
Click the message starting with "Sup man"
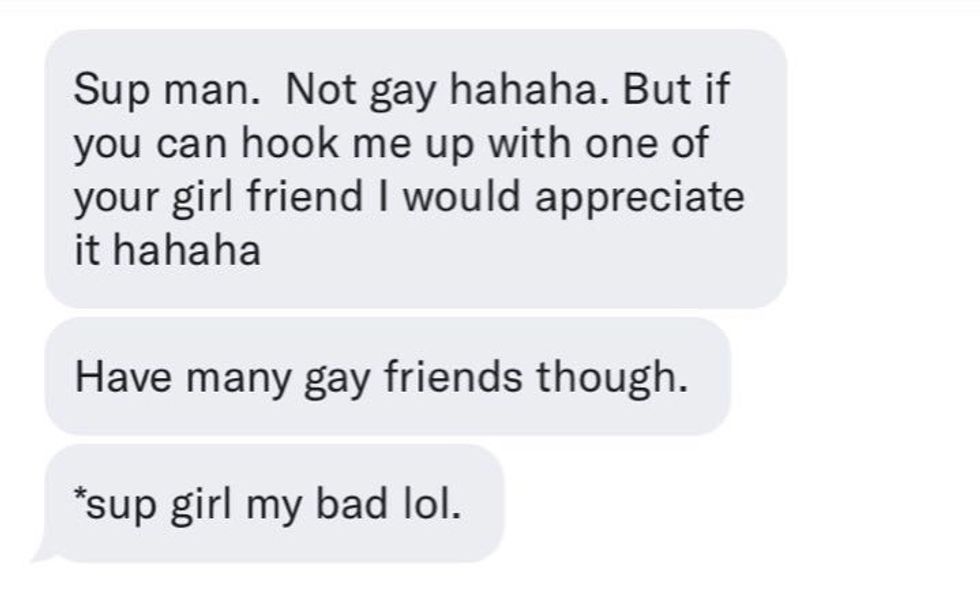pyautogui.click(x=416, y=169)
